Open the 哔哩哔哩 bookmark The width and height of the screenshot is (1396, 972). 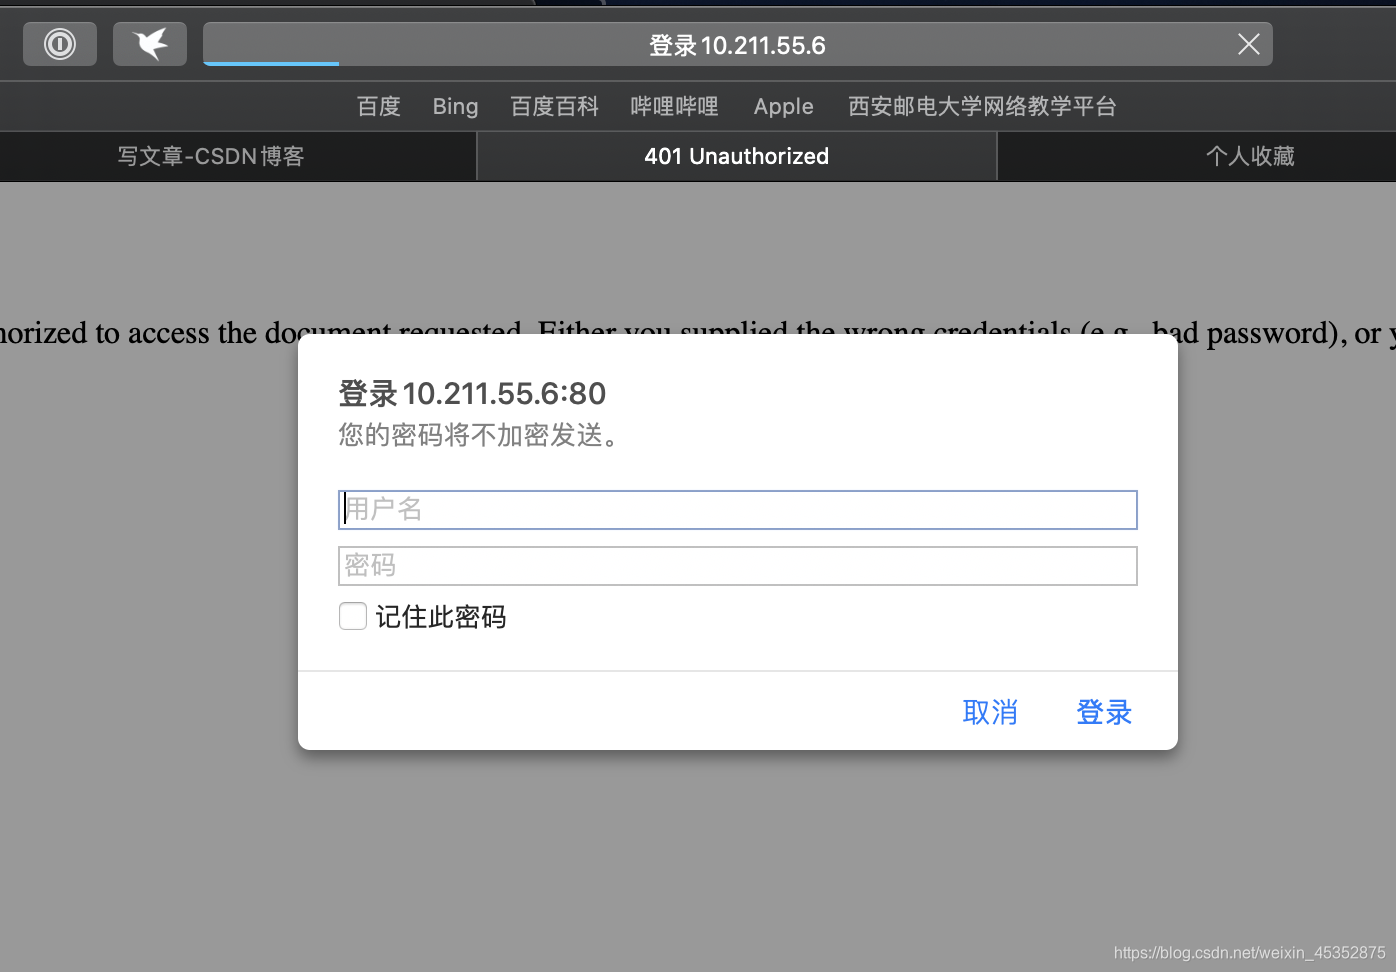pos(674,106)
